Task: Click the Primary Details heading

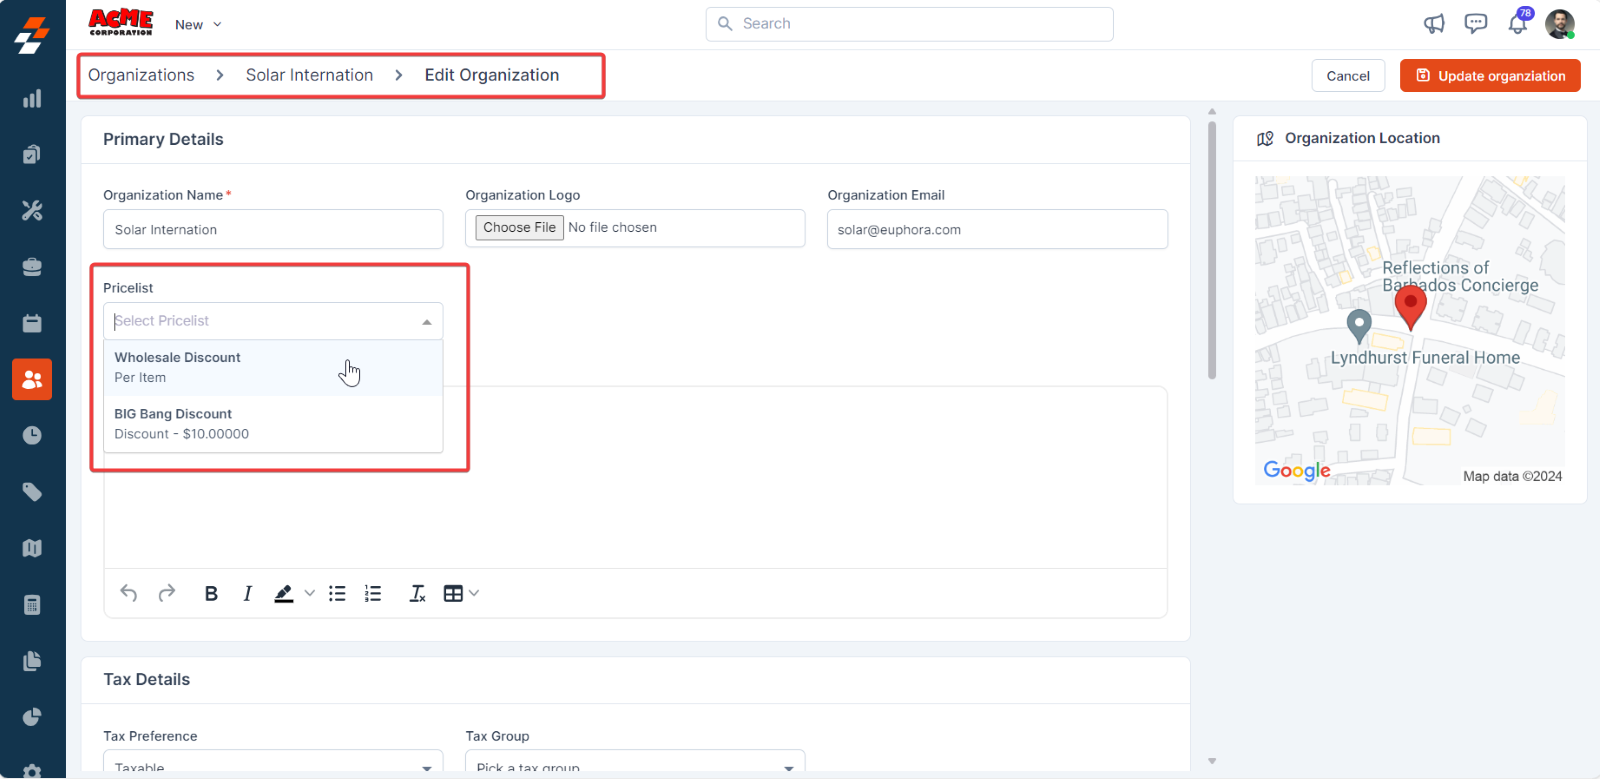Action: [x=163, y=139]
